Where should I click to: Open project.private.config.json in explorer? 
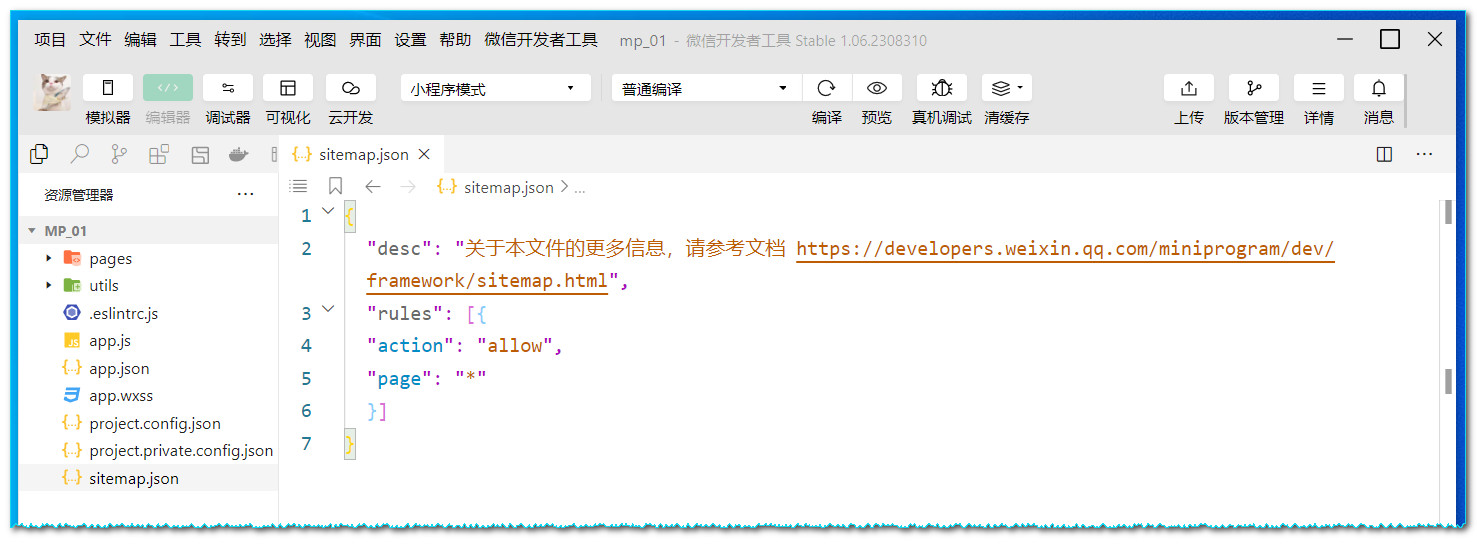point(148,450)
